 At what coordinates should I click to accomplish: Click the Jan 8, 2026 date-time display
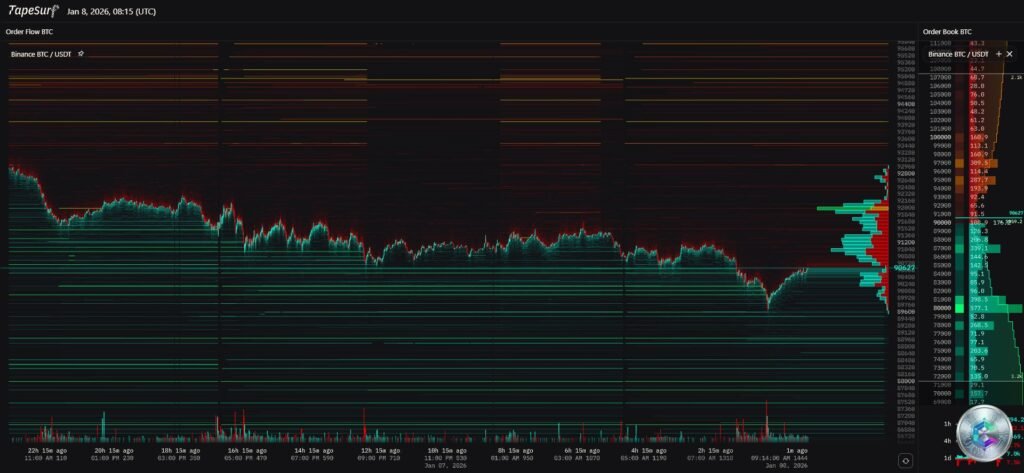pos(111,11)
